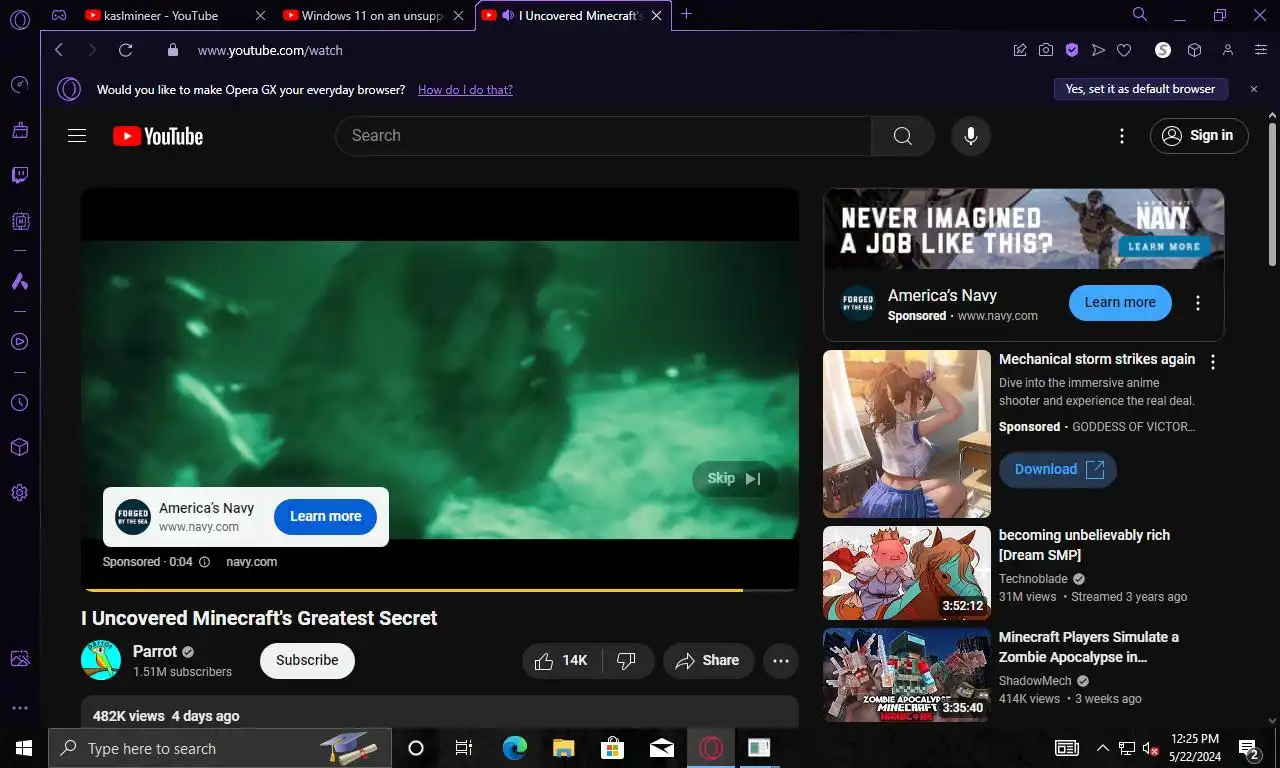Open the chip-shaped icon in the sidebar

[19, 221]
